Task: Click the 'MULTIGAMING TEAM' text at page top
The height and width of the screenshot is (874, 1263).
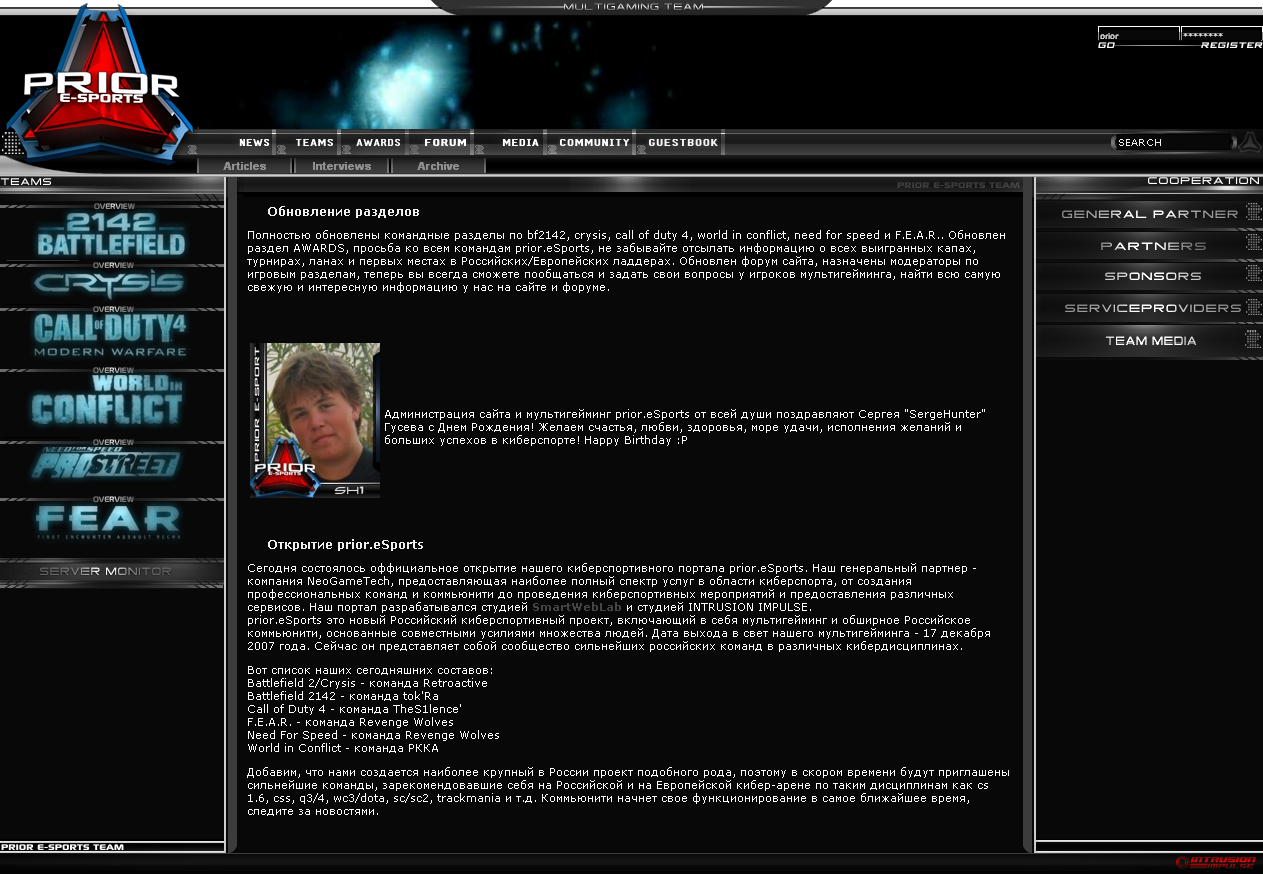Action: click(633, 6)
